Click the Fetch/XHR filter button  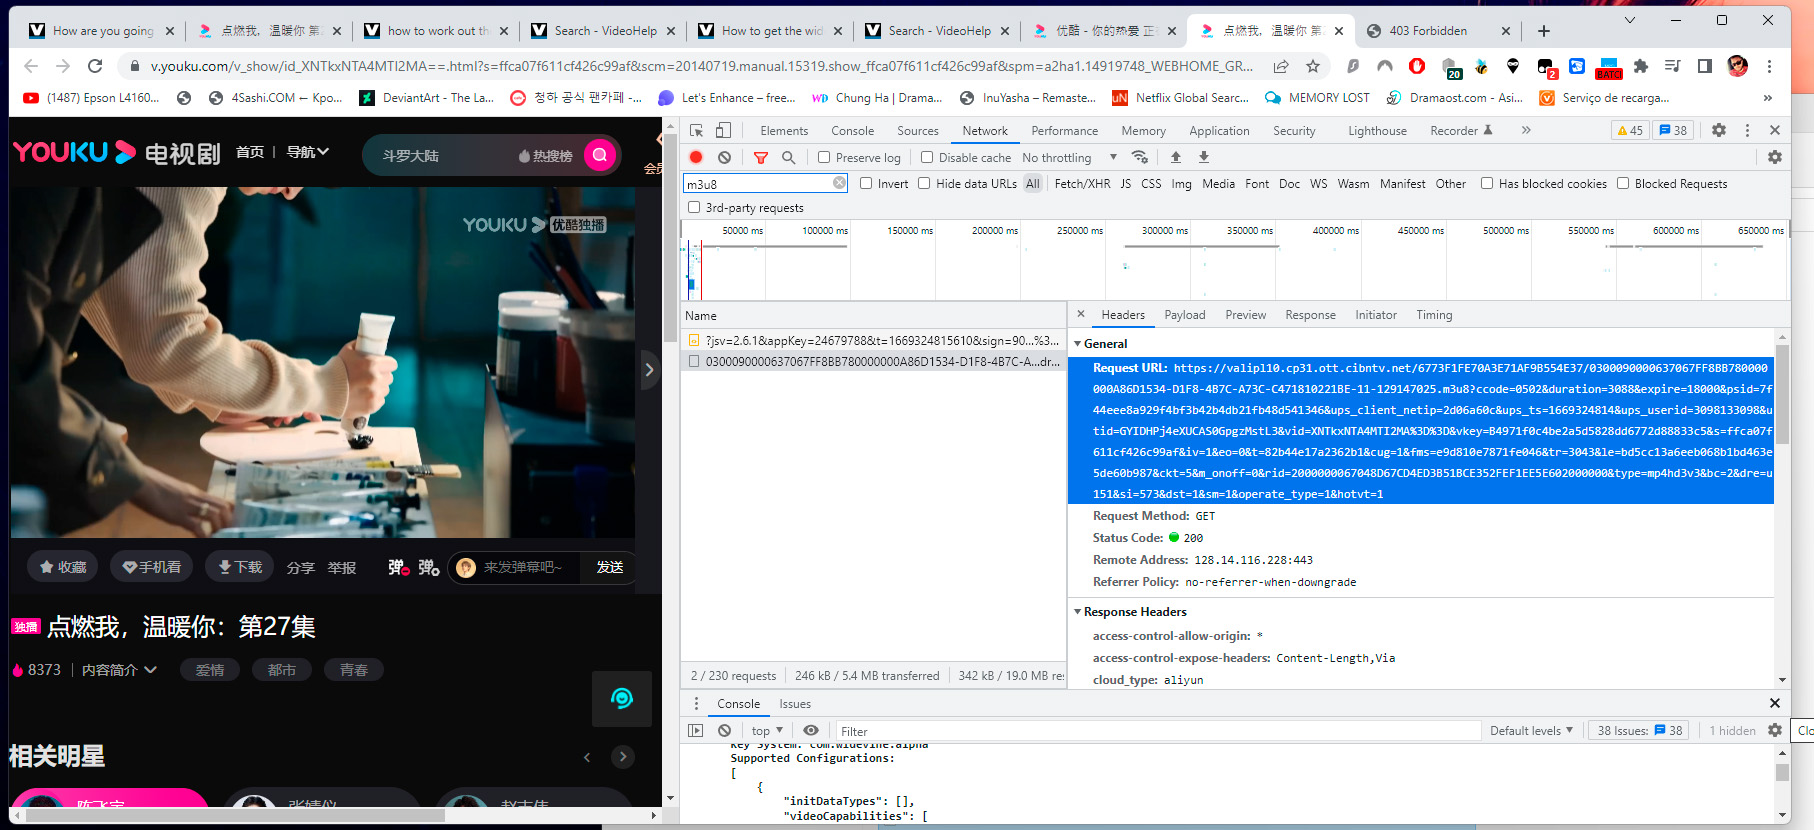click(1082, 184)
